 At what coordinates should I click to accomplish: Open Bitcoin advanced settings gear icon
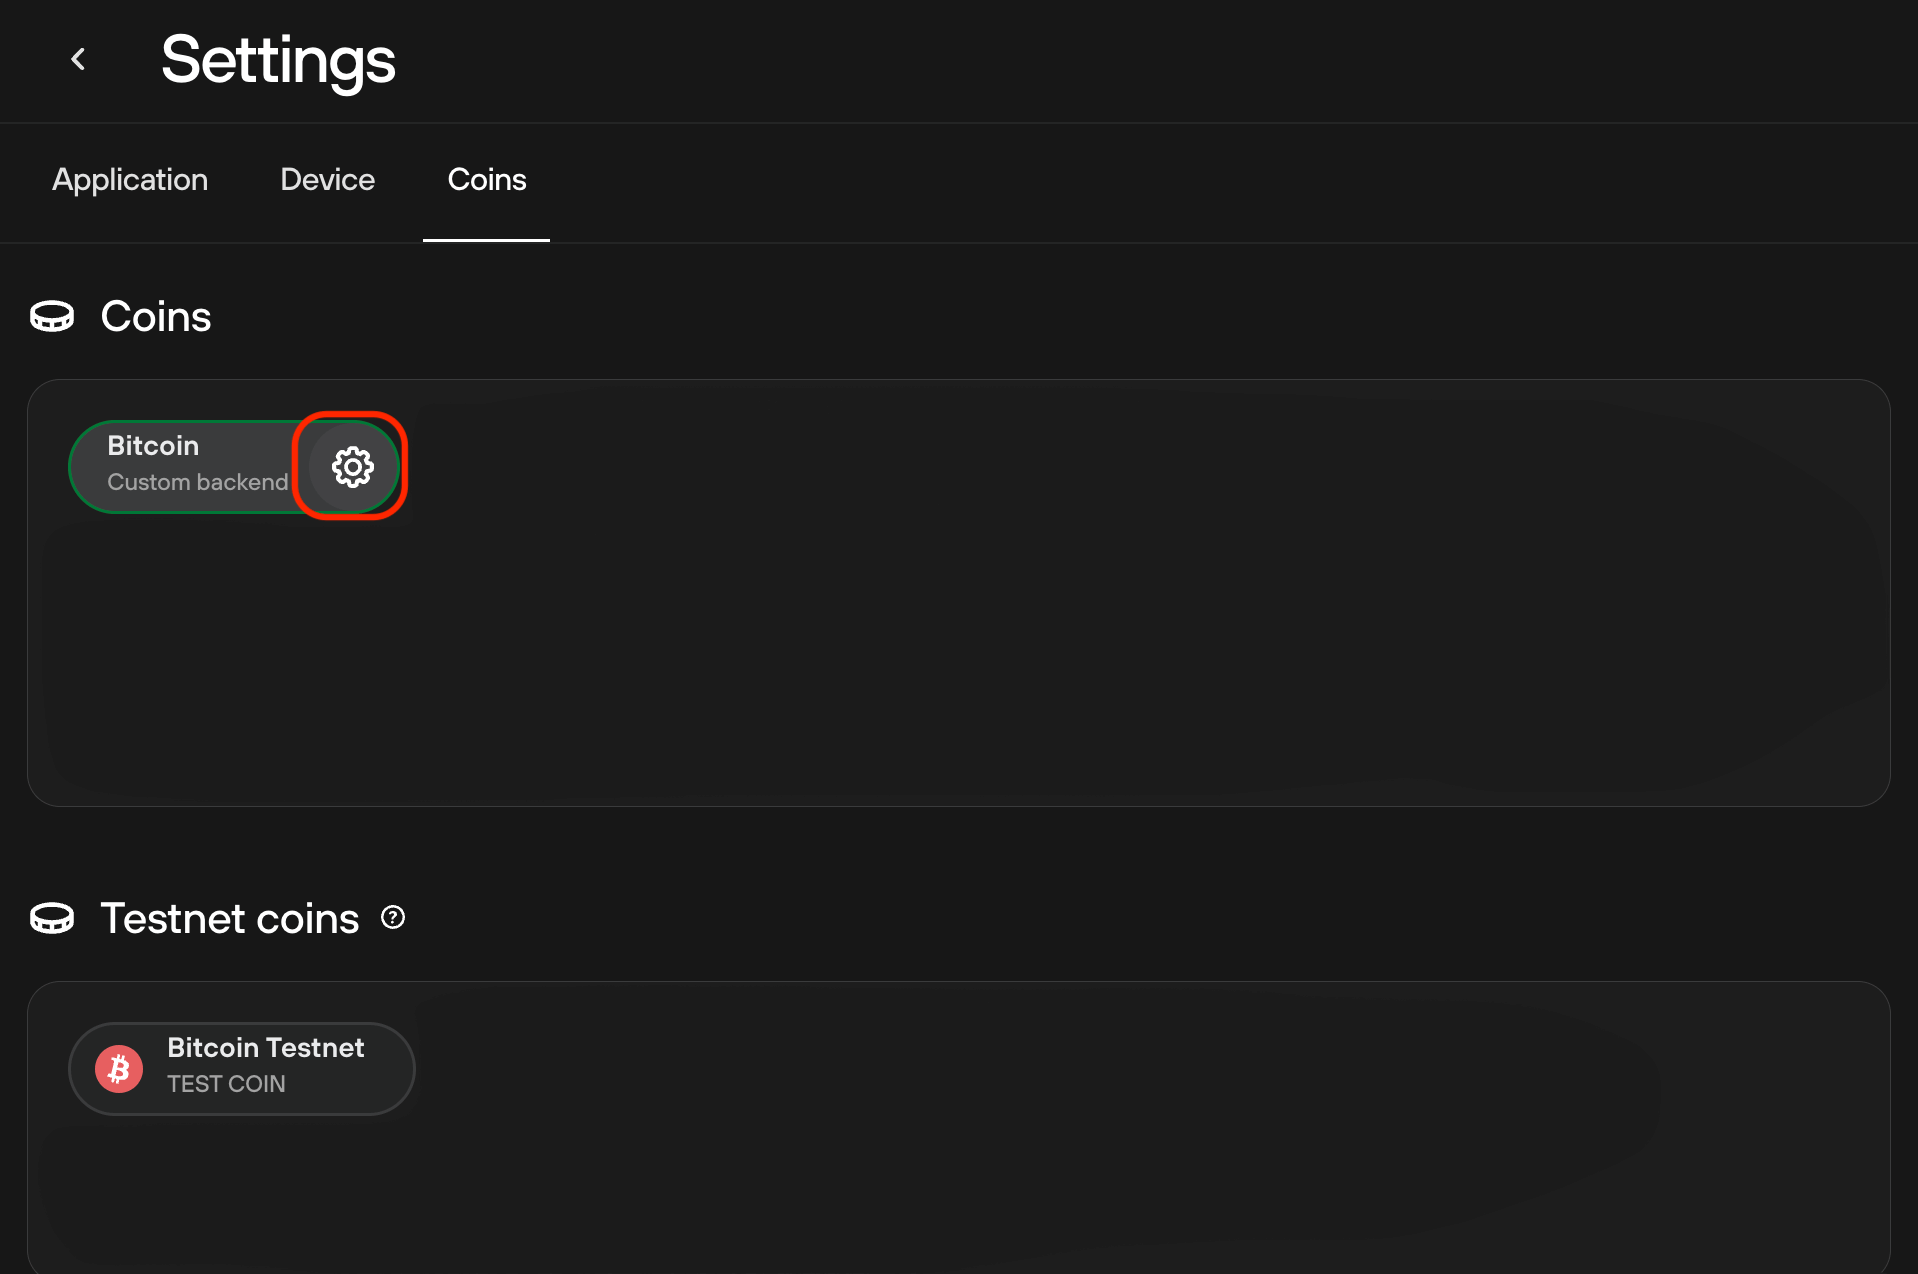pos(352,467)
